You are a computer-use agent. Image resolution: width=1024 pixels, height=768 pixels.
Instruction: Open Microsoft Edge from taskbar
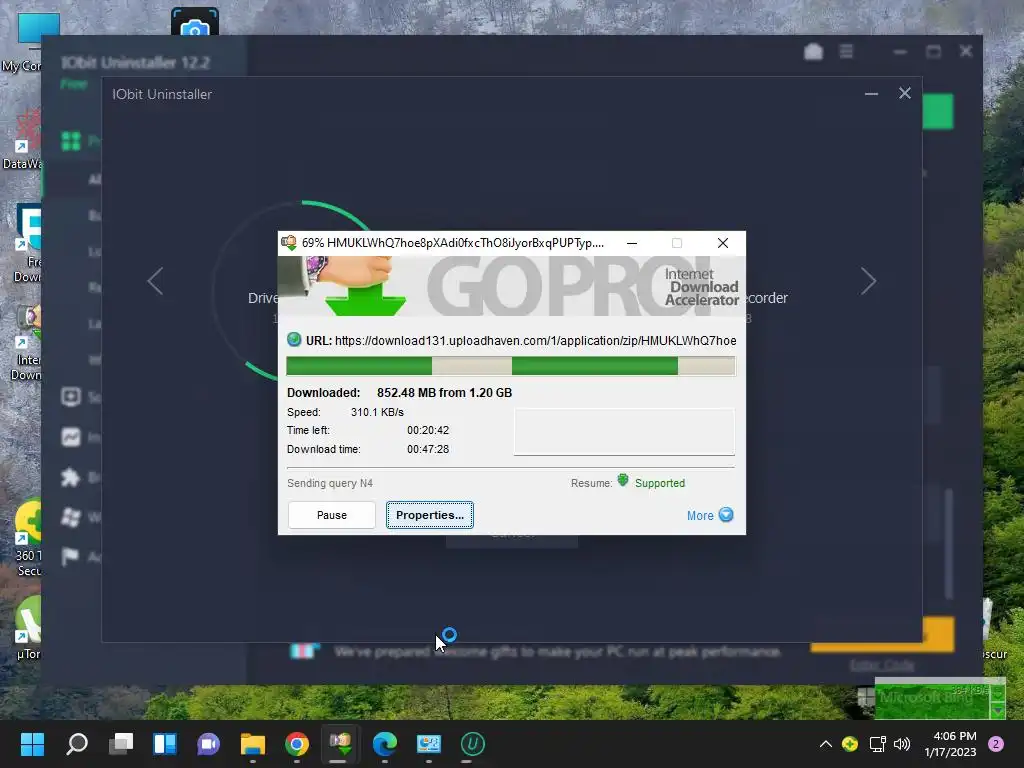click(385, 744)
